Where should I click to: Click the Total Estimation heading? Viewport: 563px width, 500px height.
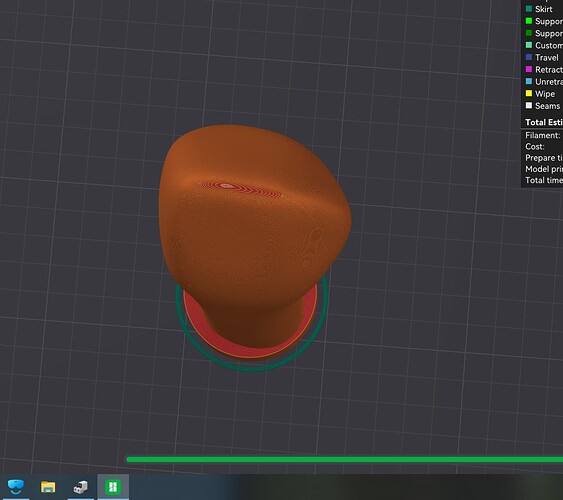(x=544, y=122)
